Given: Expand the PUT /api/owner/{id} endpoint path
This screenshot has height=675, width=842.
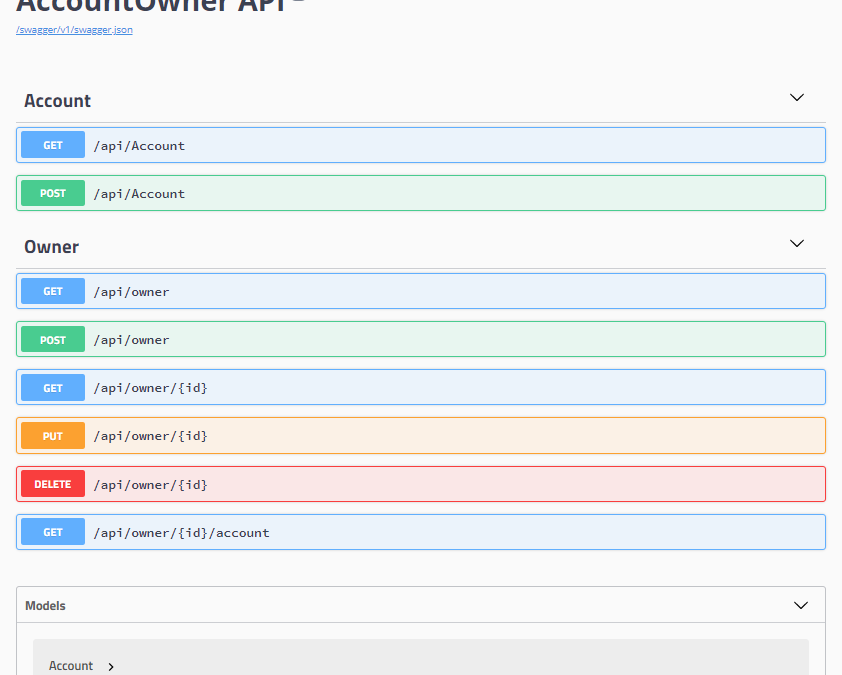Looking at the screenshot, I should 151,436.
